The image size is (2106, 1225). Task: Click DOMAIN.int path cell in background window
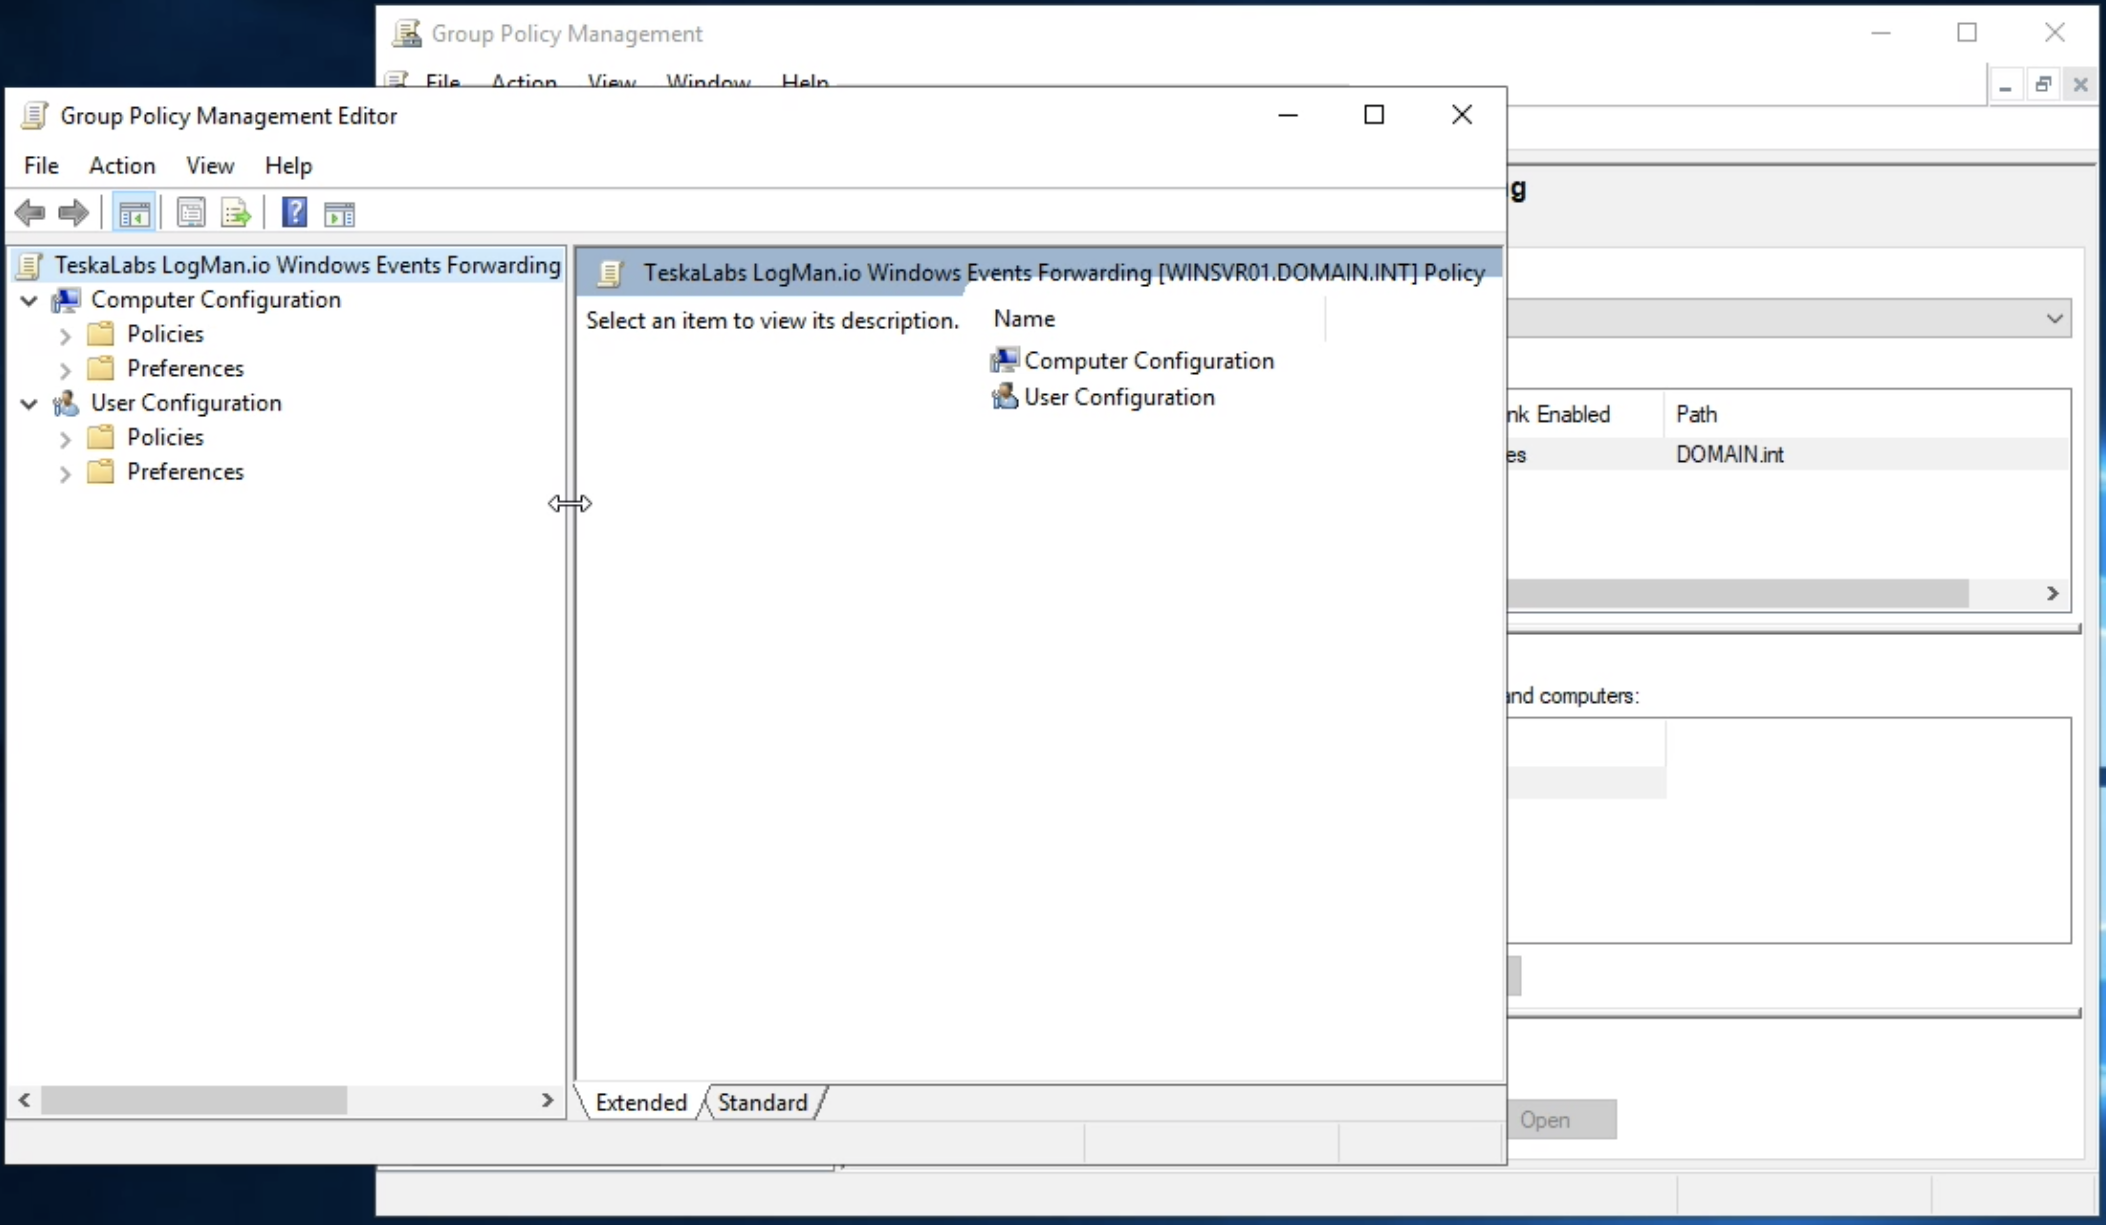[x=1730, y=454]
